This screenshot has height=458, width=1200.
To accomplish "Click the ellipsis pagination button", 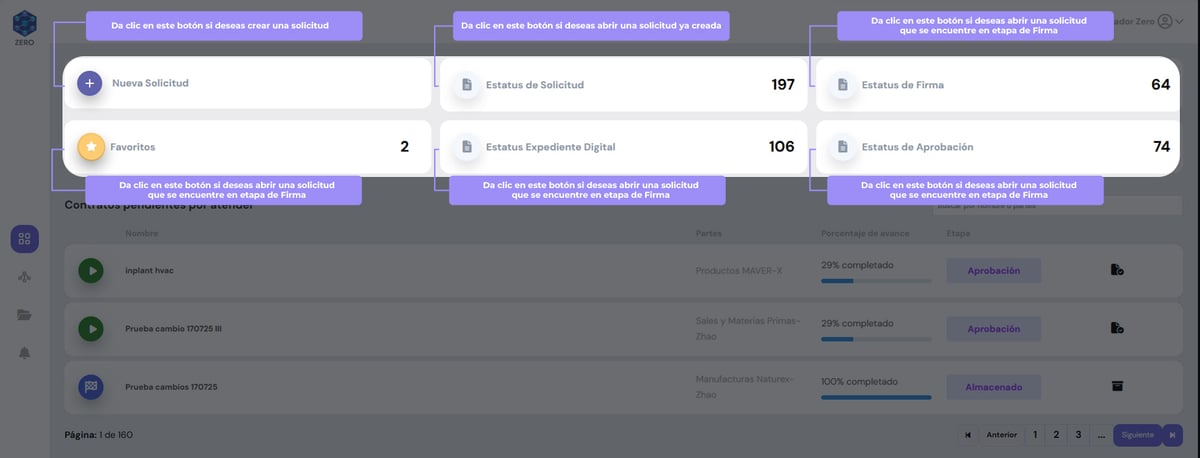I will 1100,435.
